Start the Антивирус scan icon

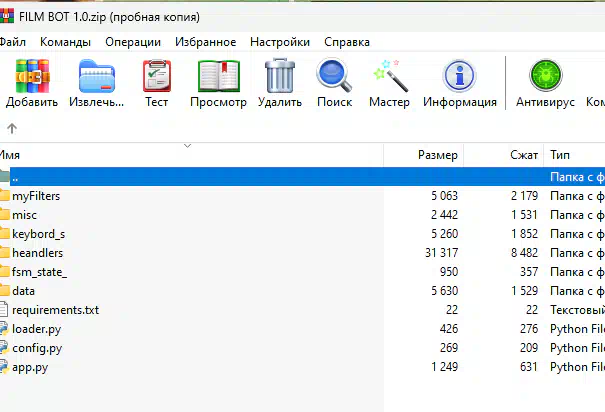click(545, 75)
